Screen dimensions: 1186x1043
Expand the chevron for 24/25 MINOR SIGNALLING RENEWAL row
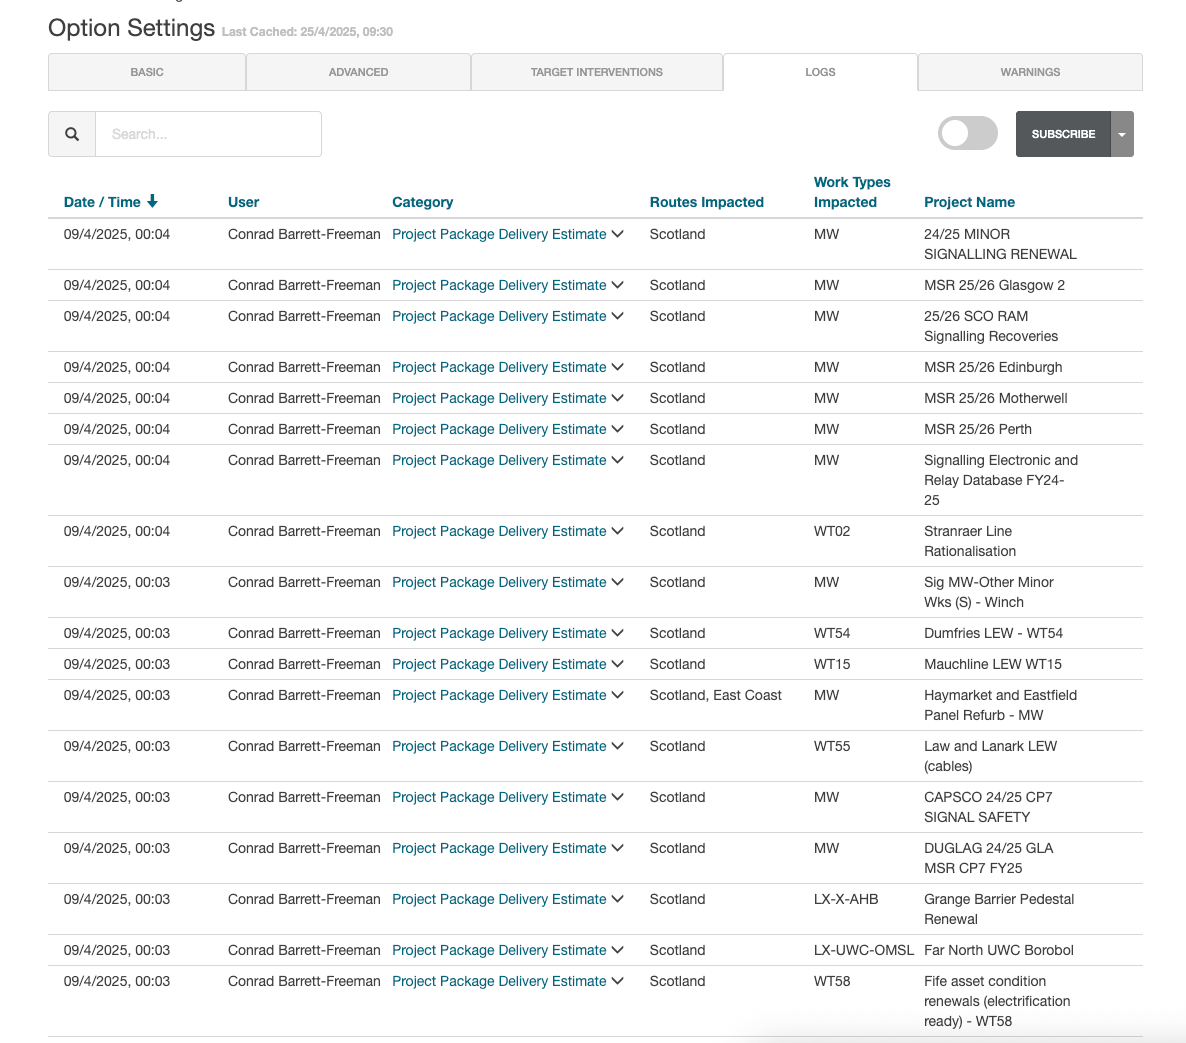point(618,234)
